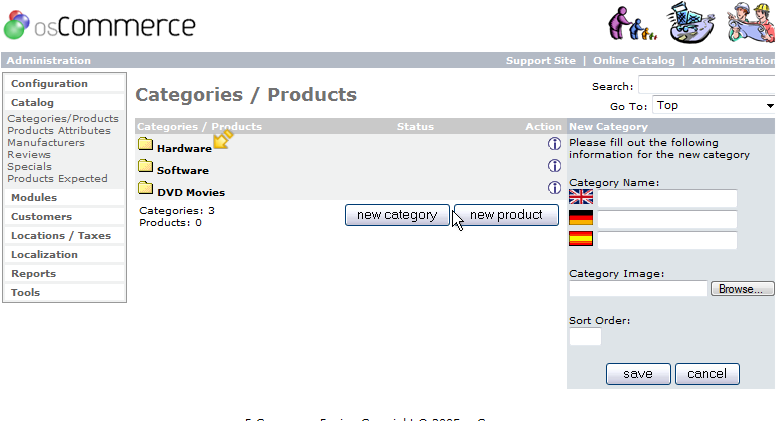This screenshot has height=422, width=776.
Task: Open the Specials link
Action: click(29, 166)
